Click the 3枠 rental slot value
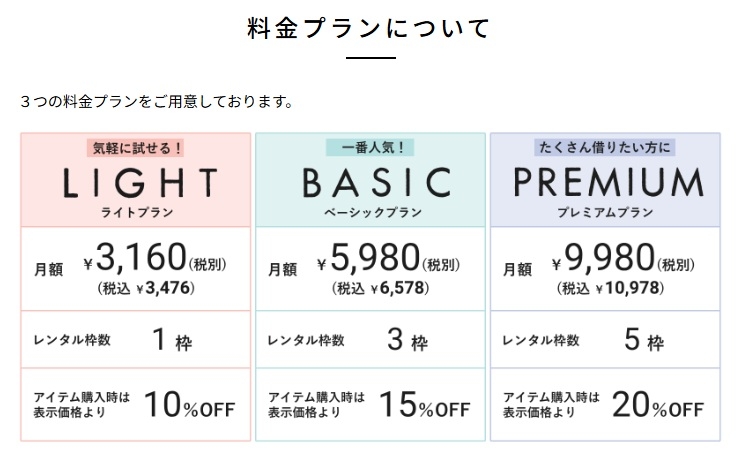 click(x=406, y=341)
